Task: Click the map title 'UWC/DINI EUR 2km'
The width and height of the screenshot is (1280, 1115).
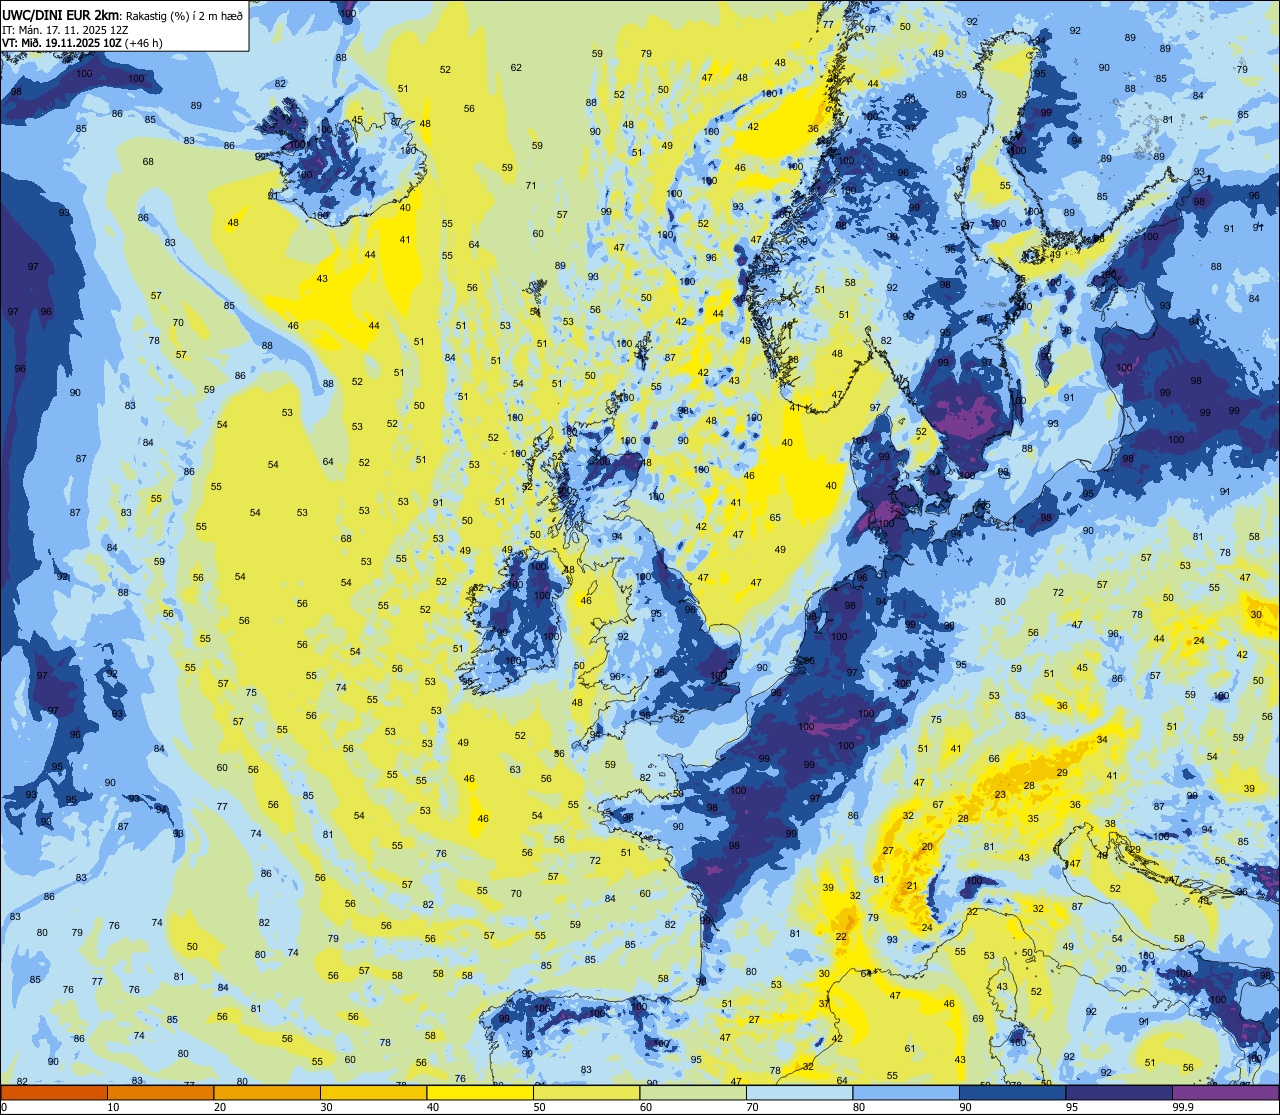Action: click(60, 14)
